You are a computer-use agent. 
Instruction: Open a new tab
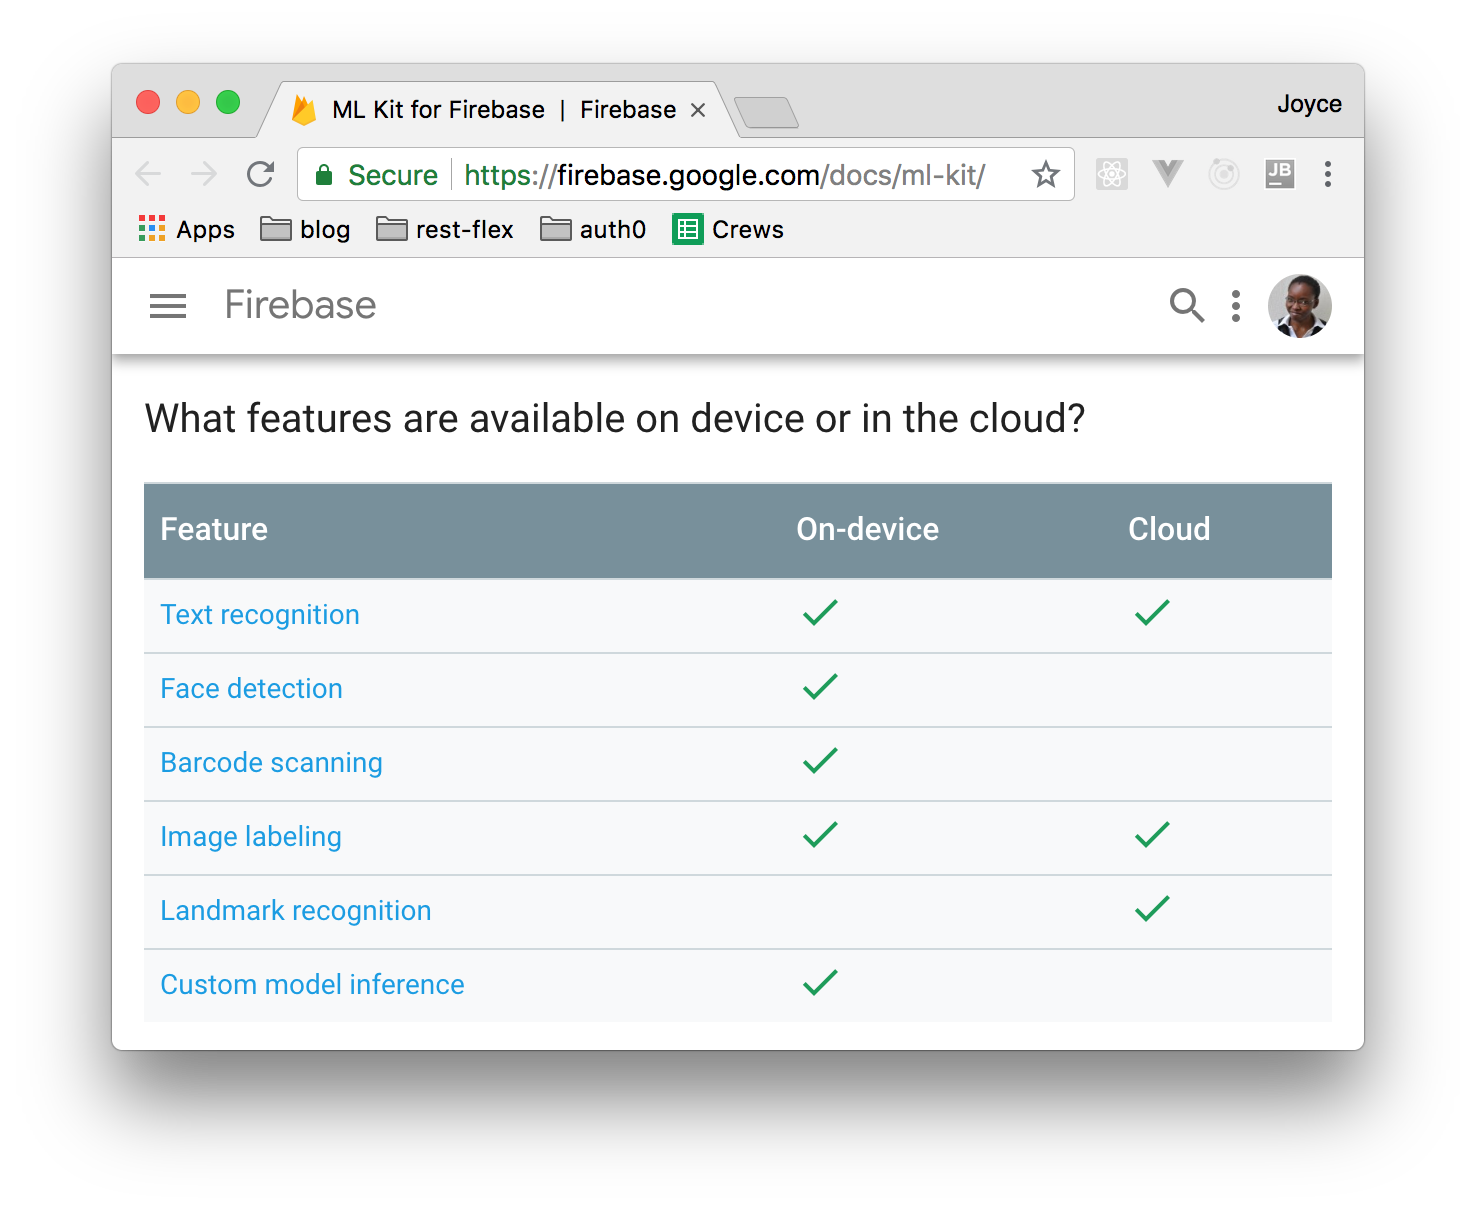766,112
